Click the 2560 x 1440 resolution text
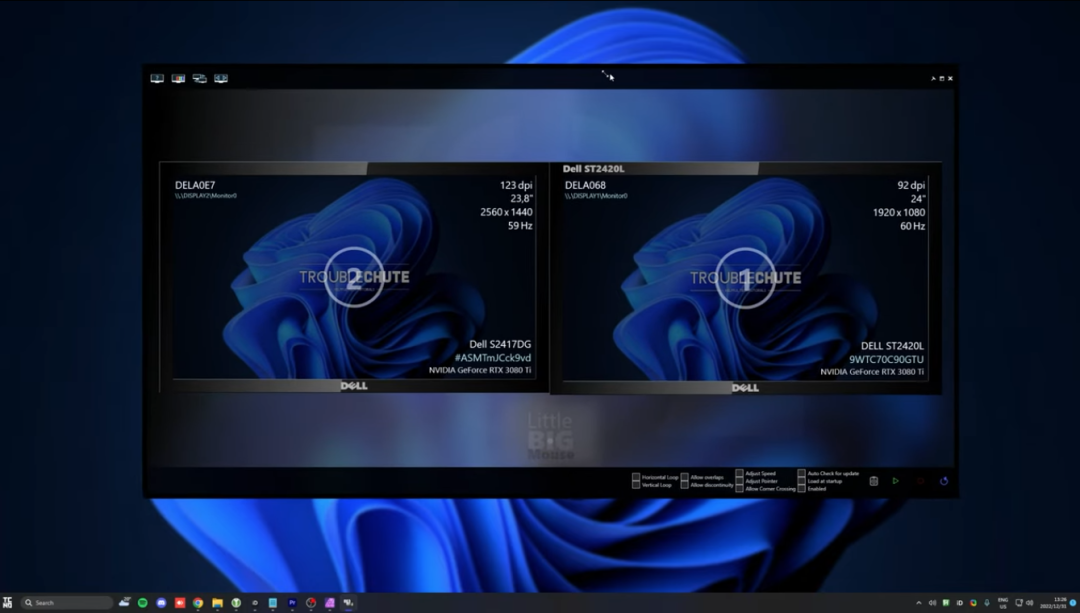 tap(506, 212)
